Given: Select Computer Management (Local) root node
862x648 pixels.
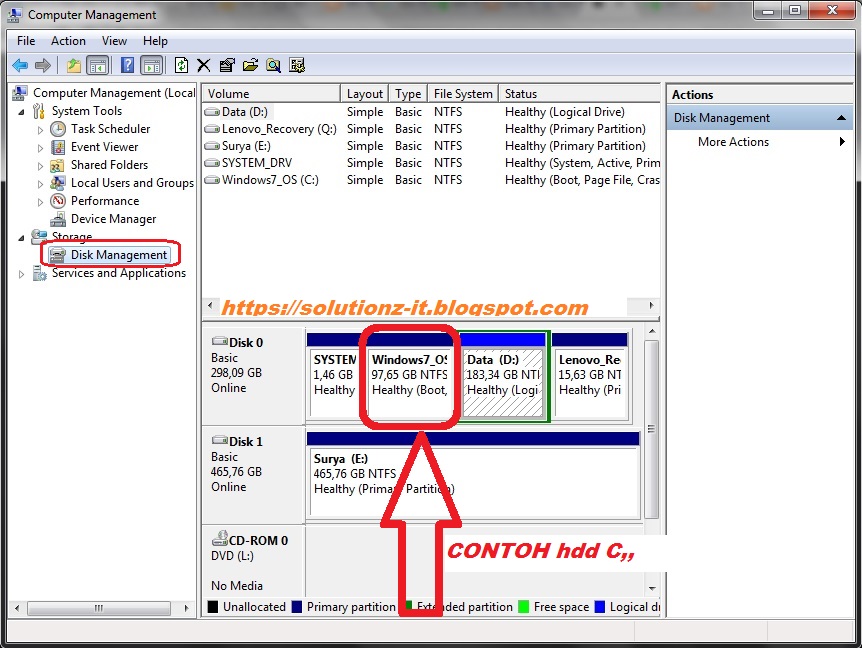Looking at the screenshot, I should [114, 93].
